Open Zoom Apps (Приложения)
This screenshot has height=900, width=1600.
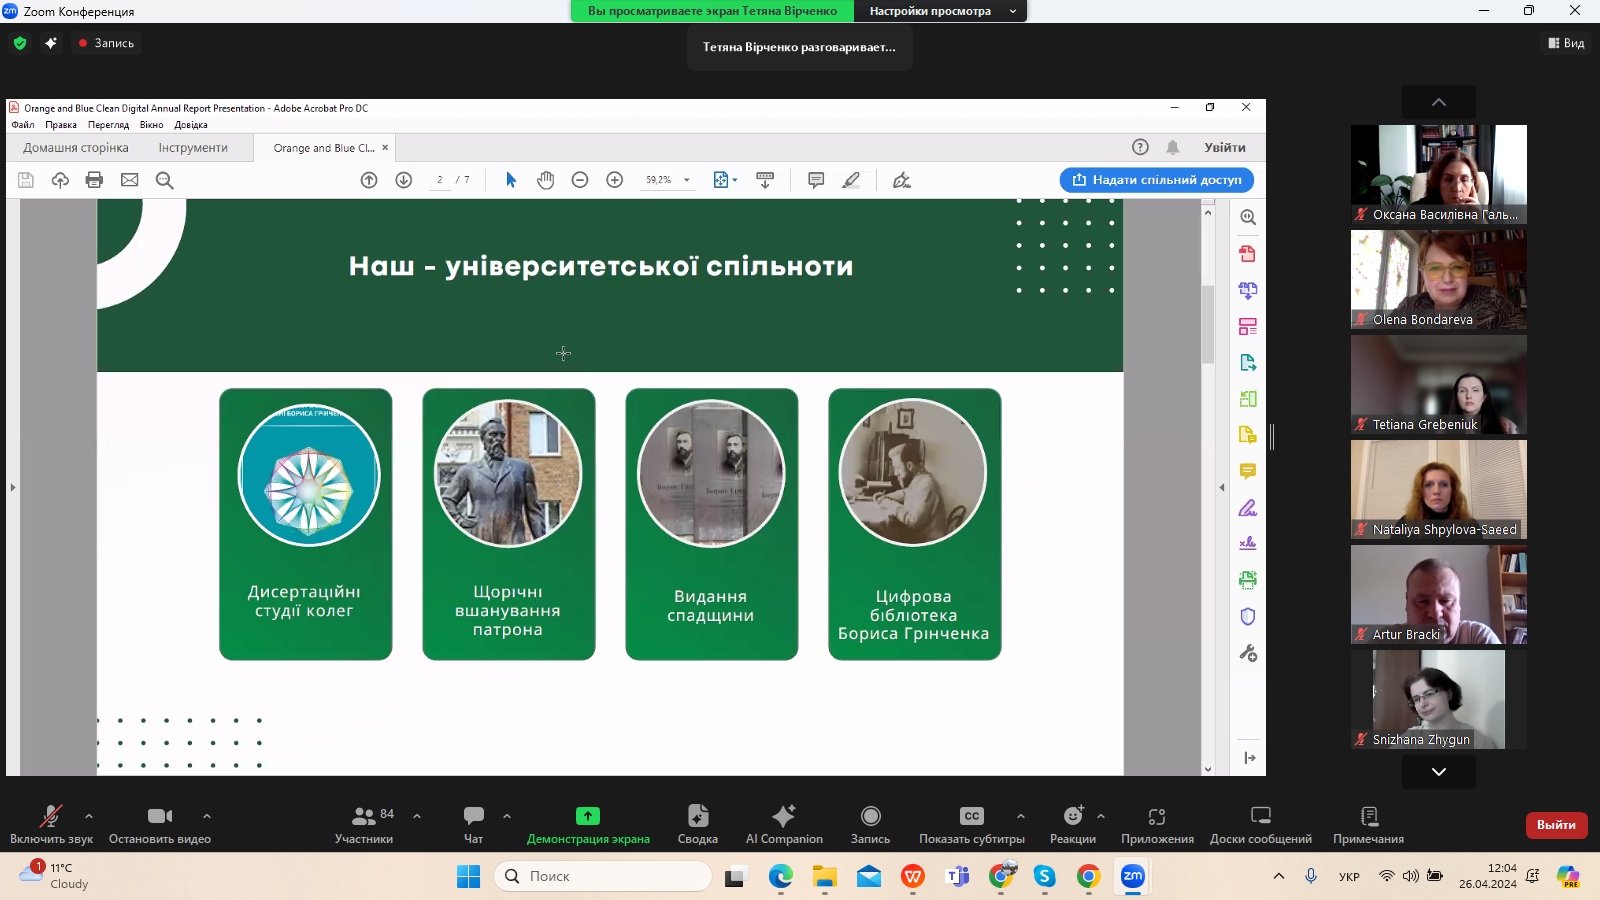point(1157,824)
